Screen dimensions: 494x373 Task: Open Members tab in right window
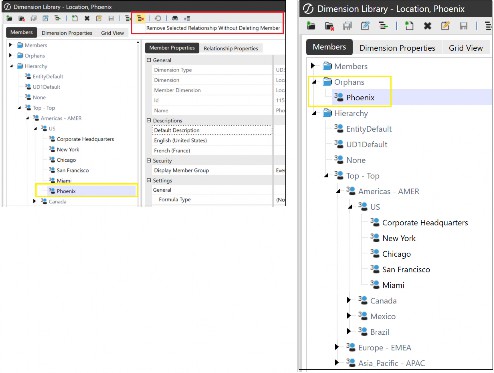[329, 47]
